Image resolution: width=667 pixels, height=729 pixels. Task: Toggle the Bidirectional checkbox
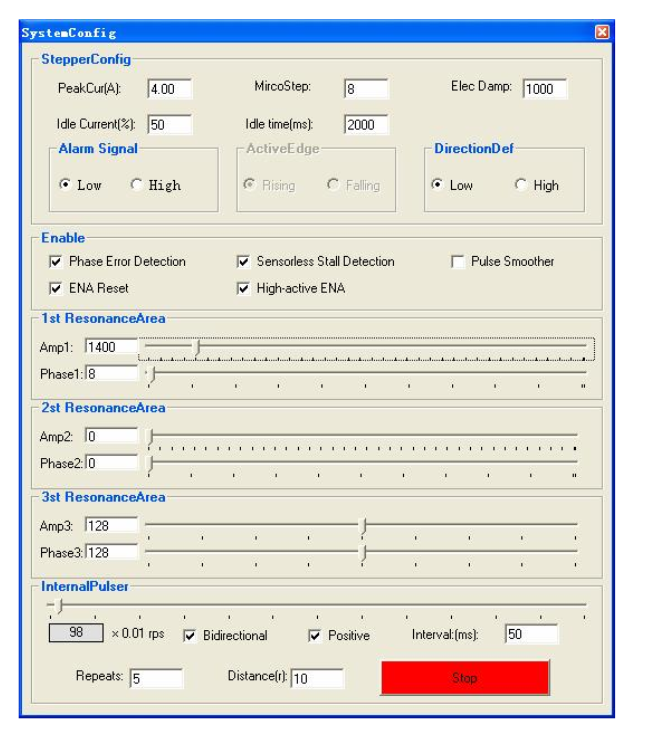pos(190,636)
